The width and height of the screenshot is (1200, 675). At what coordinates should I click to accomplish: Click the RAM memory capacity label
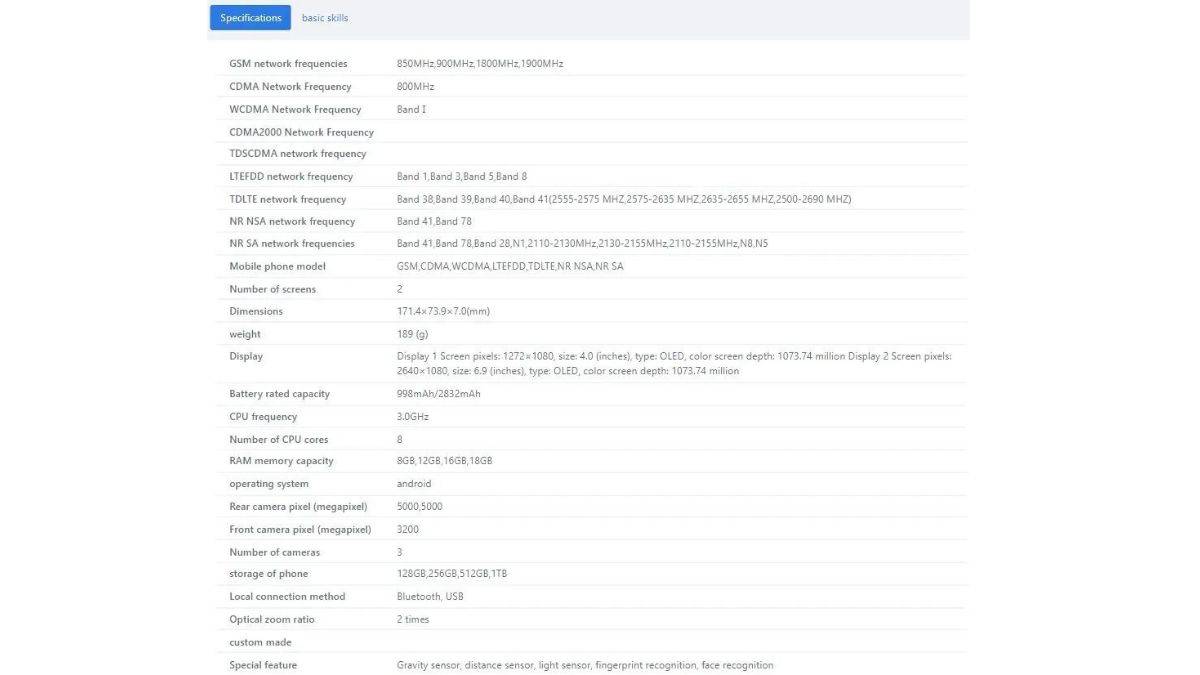[x=281, y=461]
